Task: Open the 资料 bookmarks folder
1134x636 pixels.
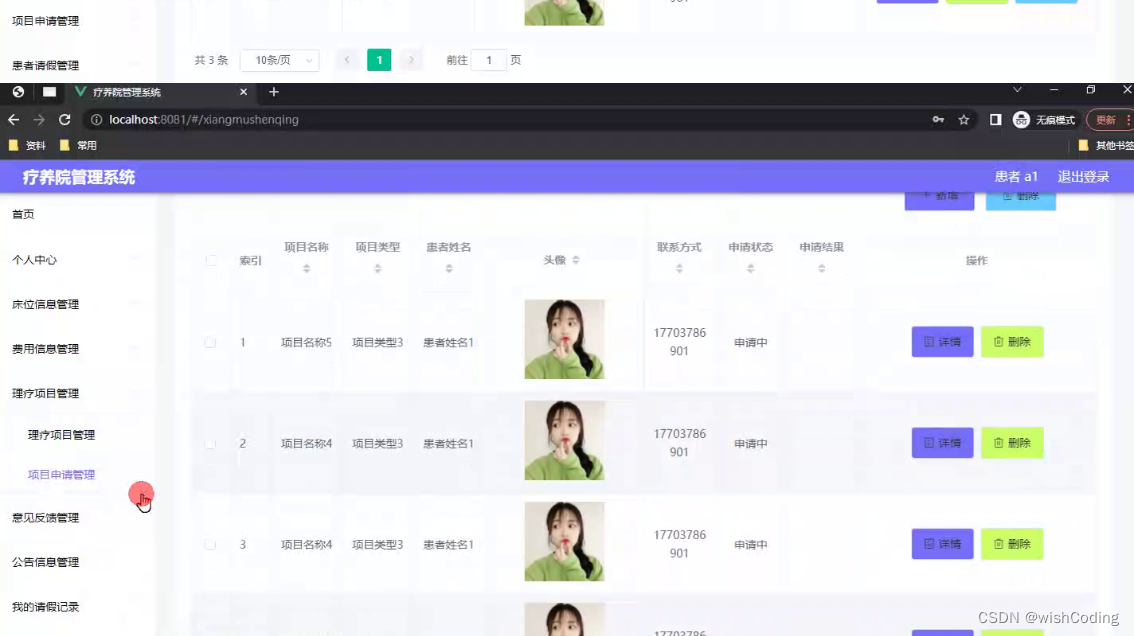Action: point(27,145)
